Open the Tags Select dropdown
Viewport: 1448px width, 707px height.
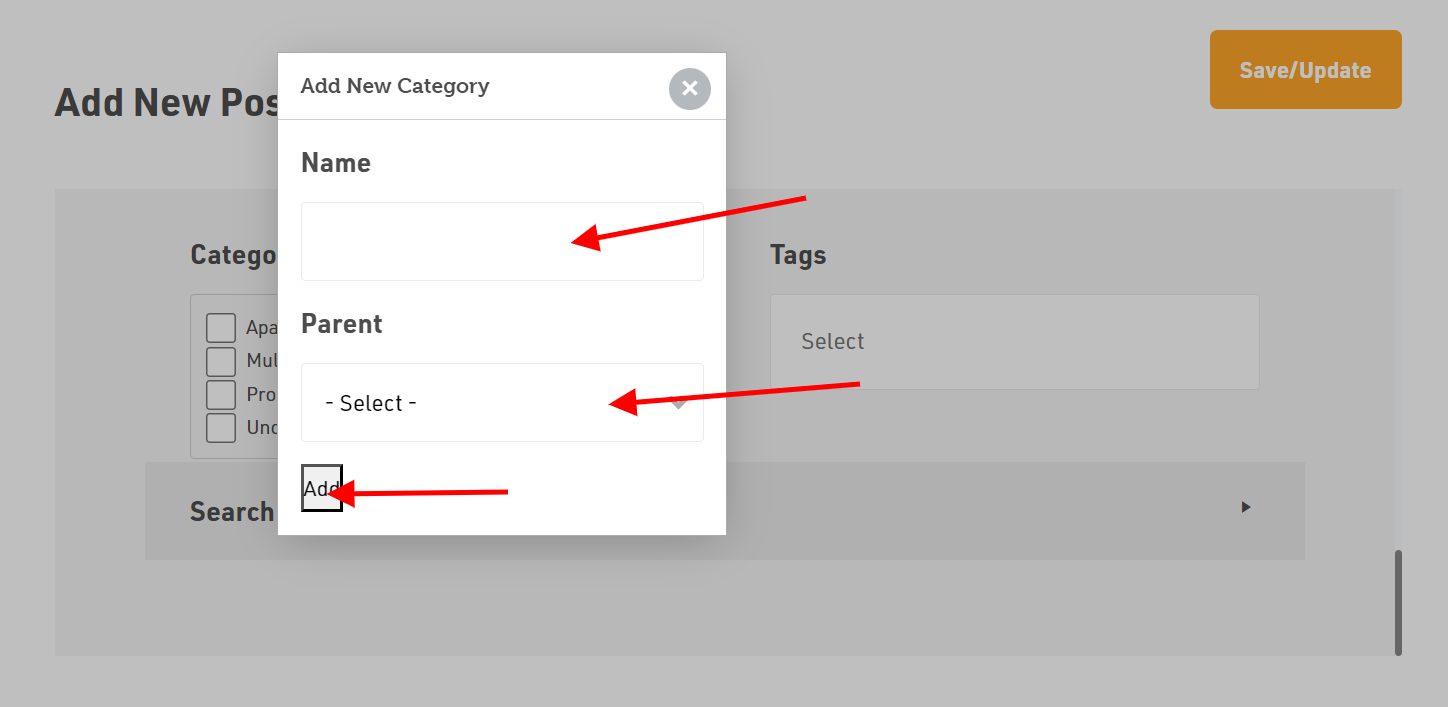click(x=1014, y=342)
